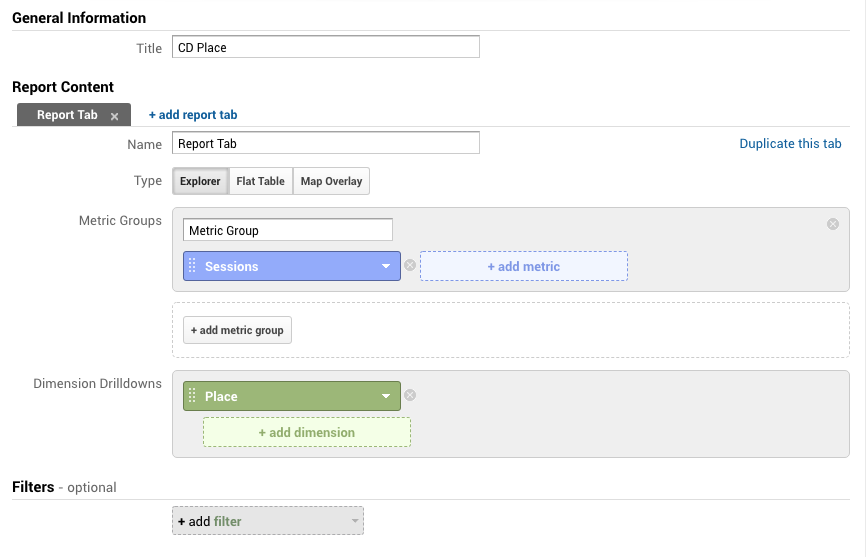Click the add metric group button
Viewport: 866px width, 557px height.
(237, 330)
